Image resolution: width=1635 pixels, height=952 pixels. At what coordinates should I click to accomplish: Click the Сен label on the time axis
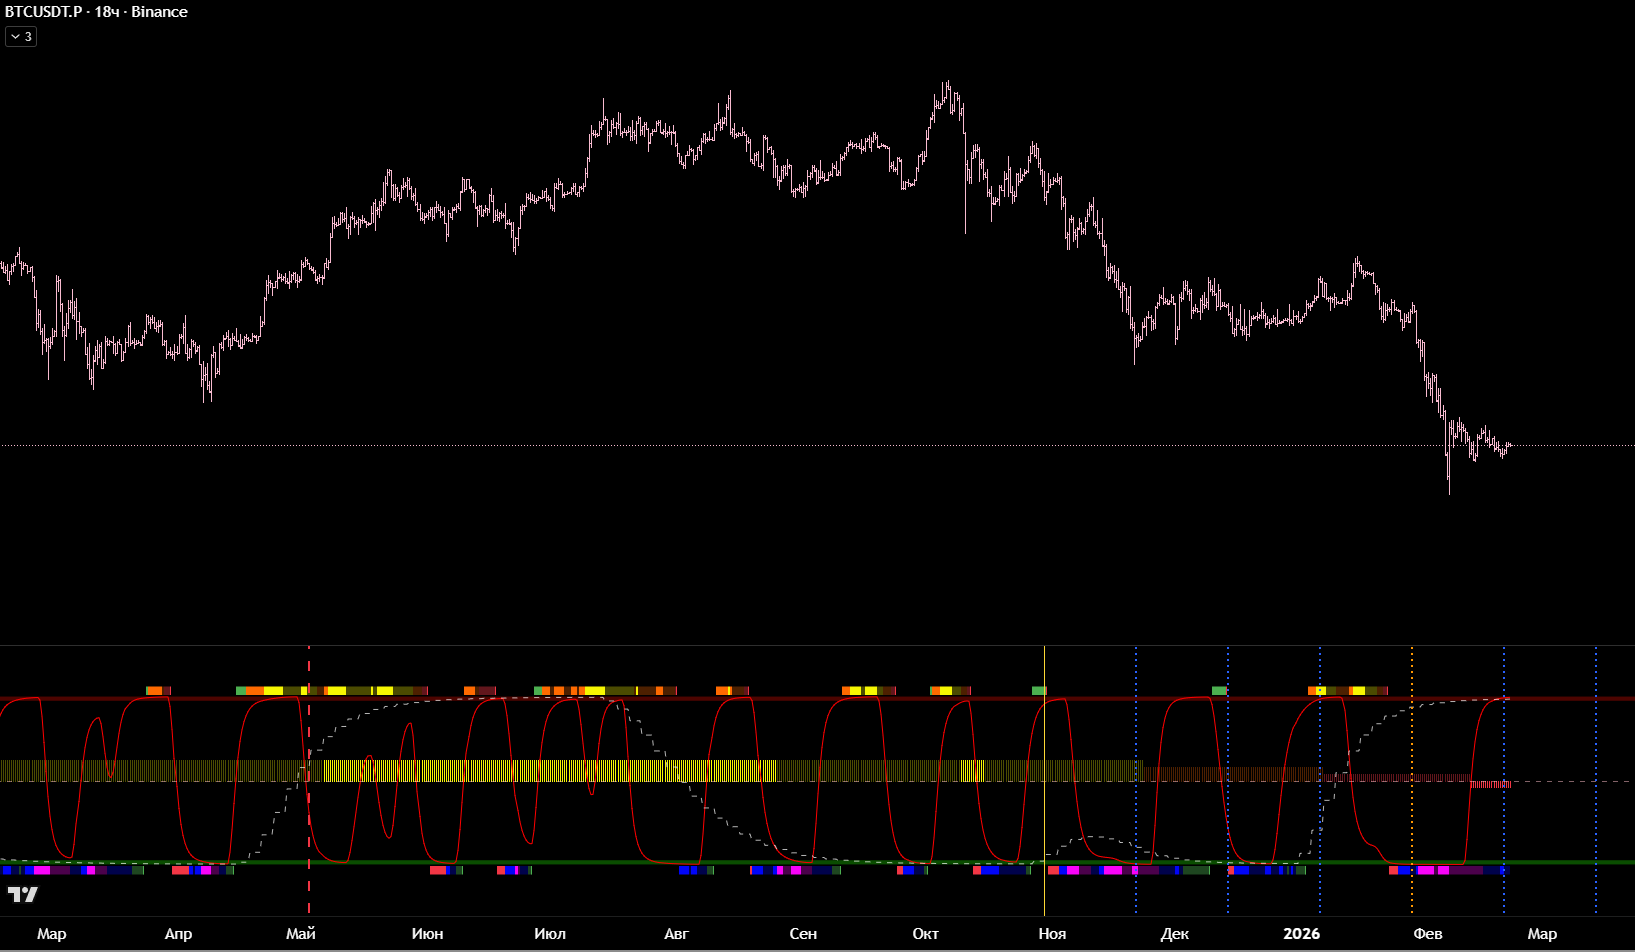coord(803,933)
